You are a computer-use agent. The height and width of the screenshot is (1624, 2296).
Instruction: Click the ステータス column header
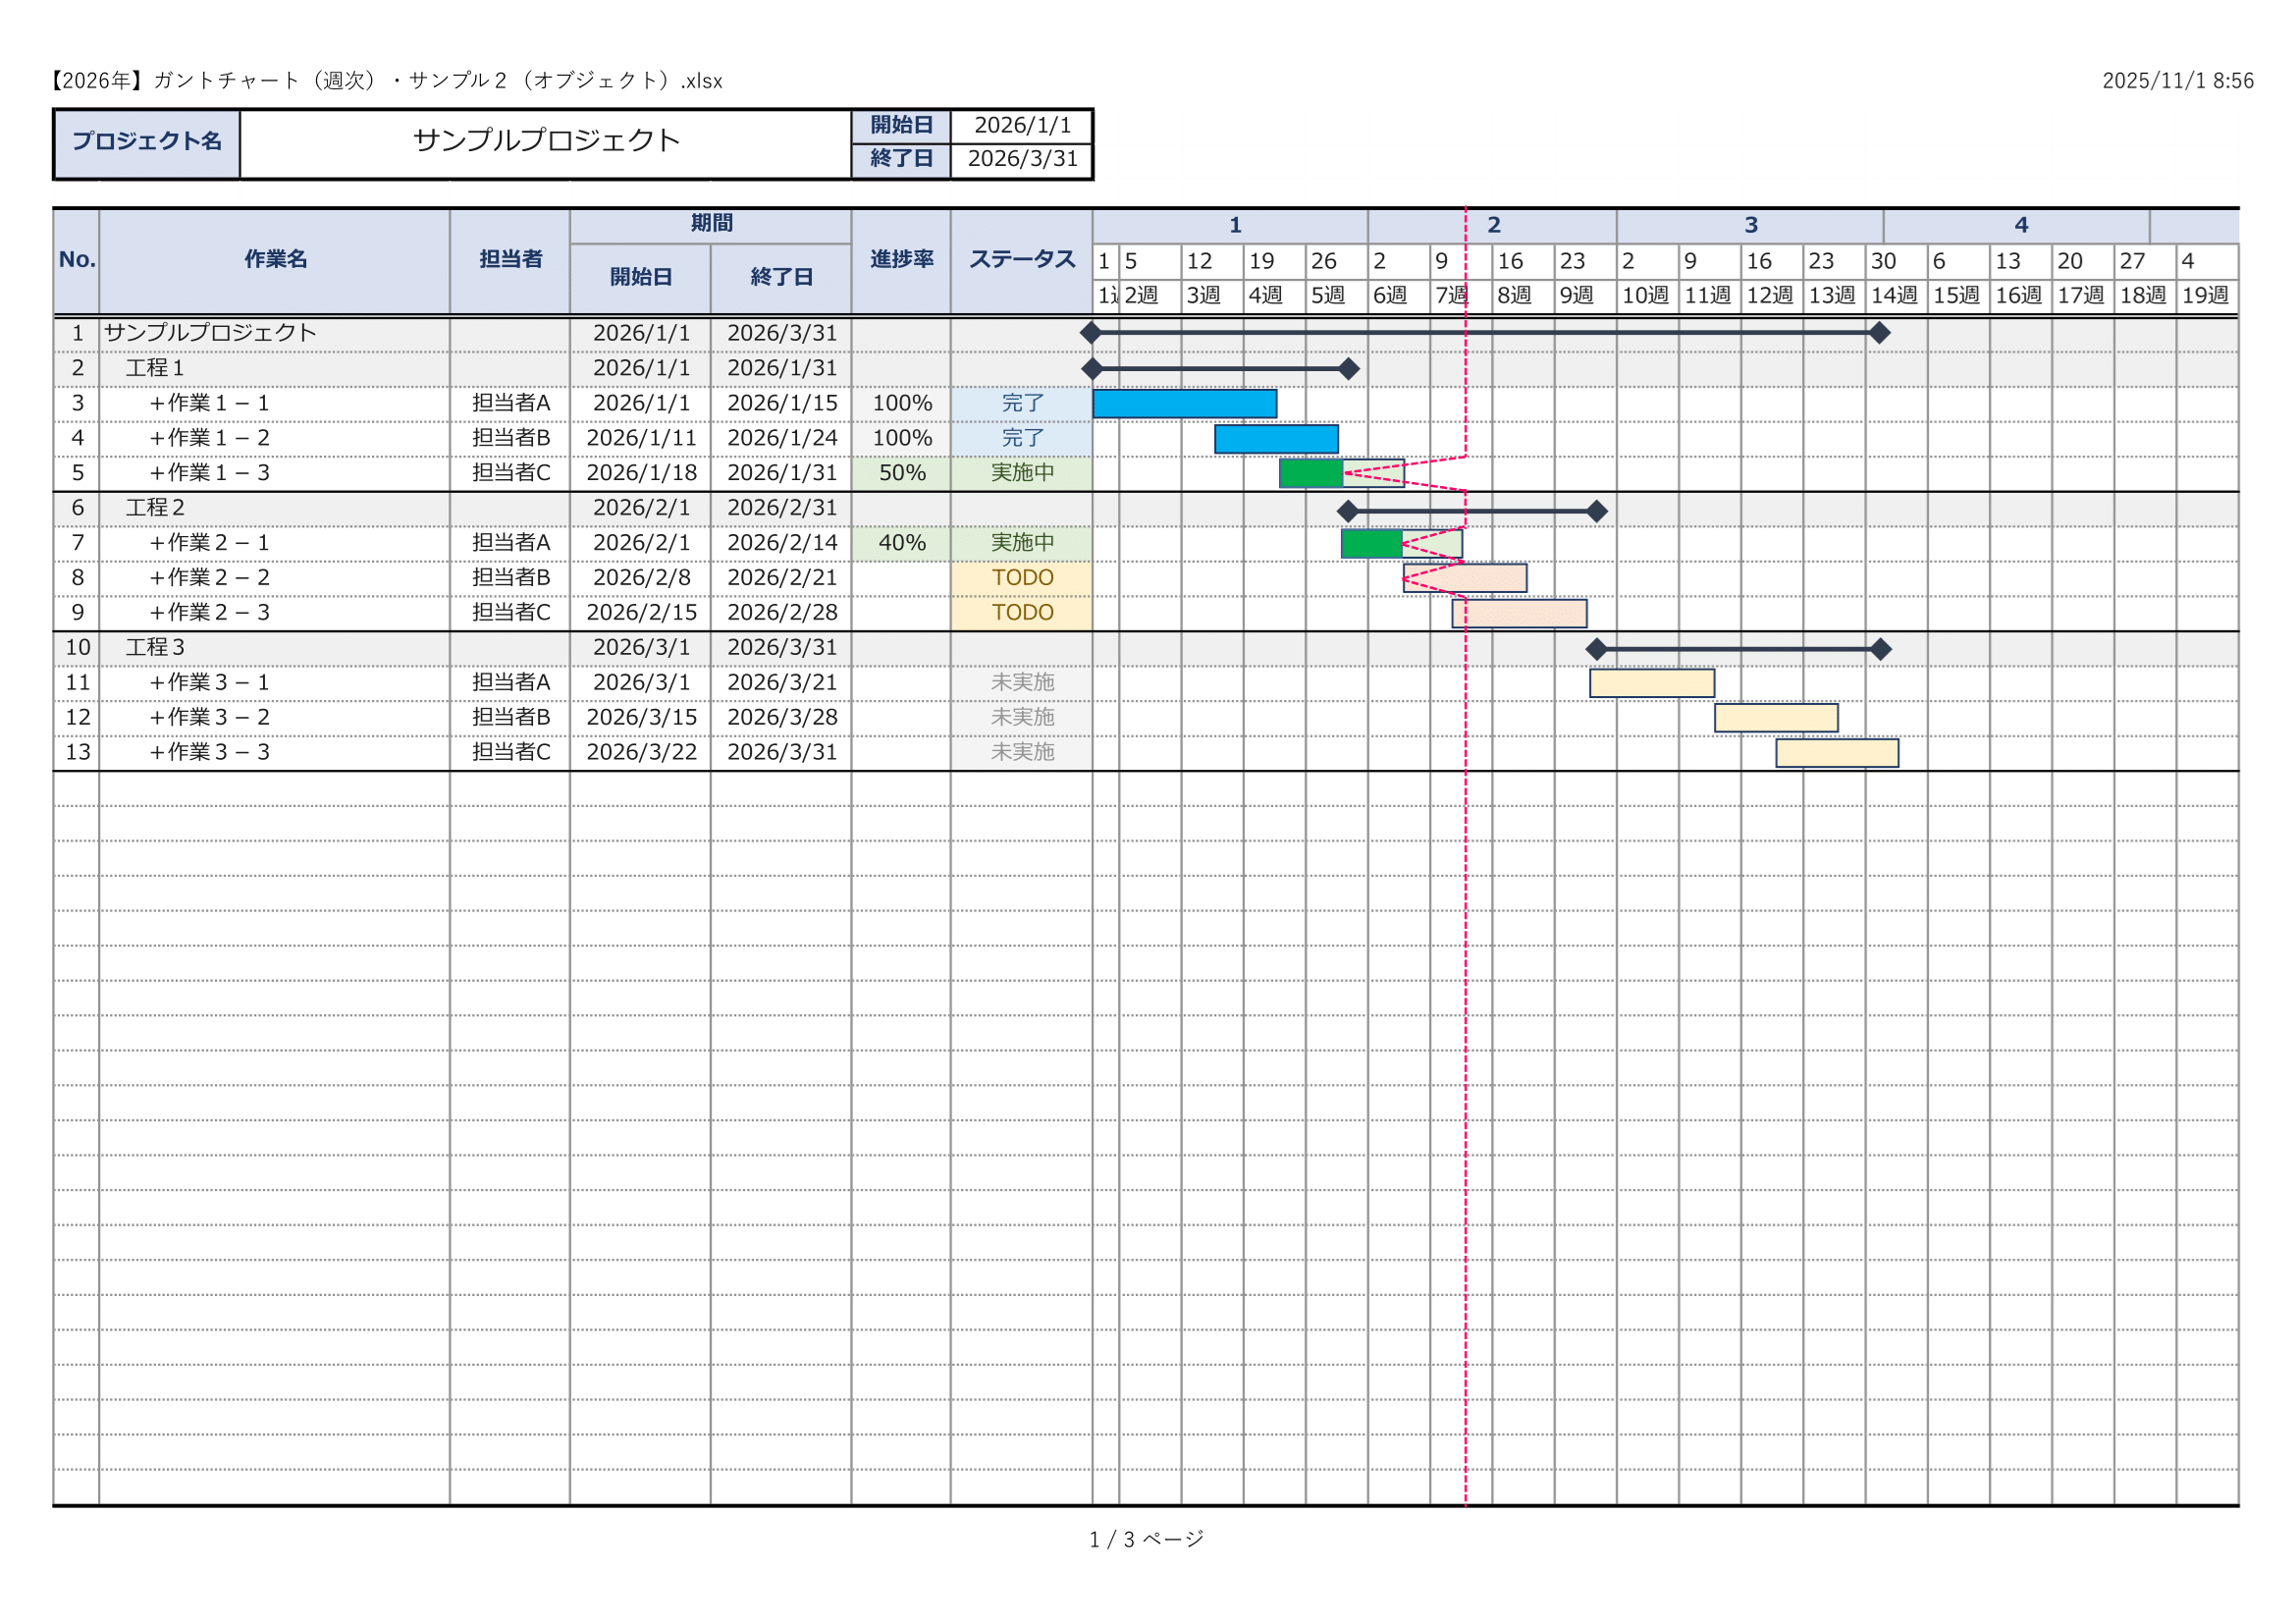pos(1021,260)
